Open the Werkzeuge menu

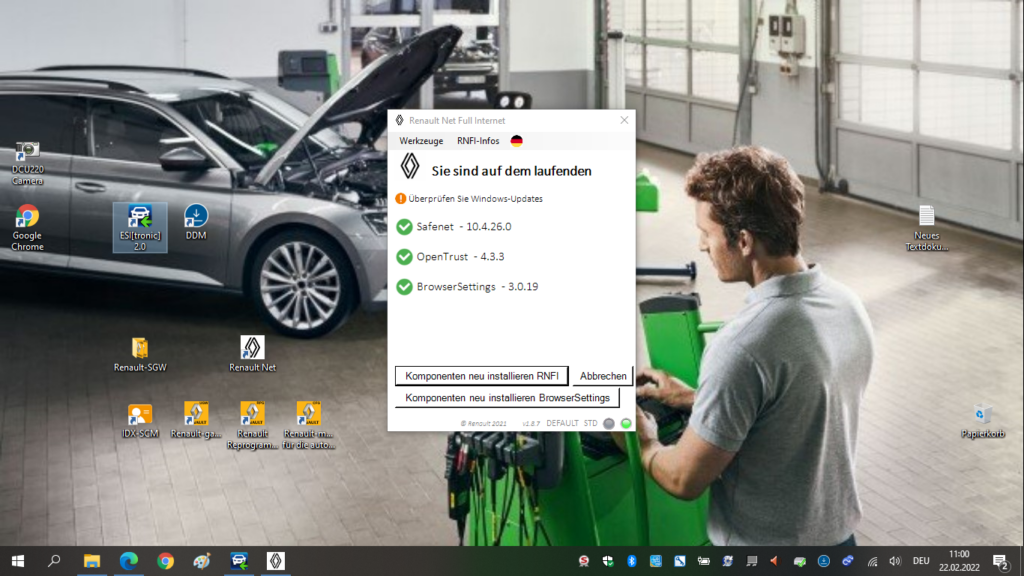tap(421, 141)
